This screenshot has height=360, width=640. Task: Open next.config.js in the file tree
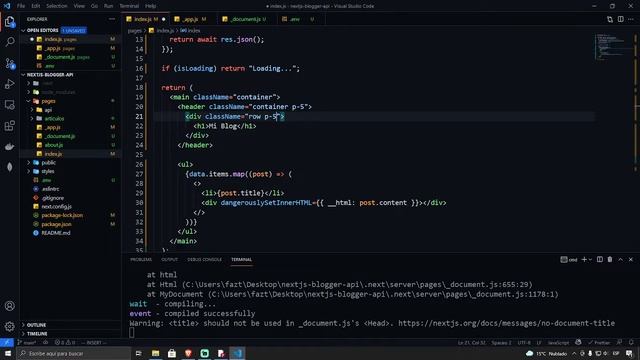[x=56, y=207]
